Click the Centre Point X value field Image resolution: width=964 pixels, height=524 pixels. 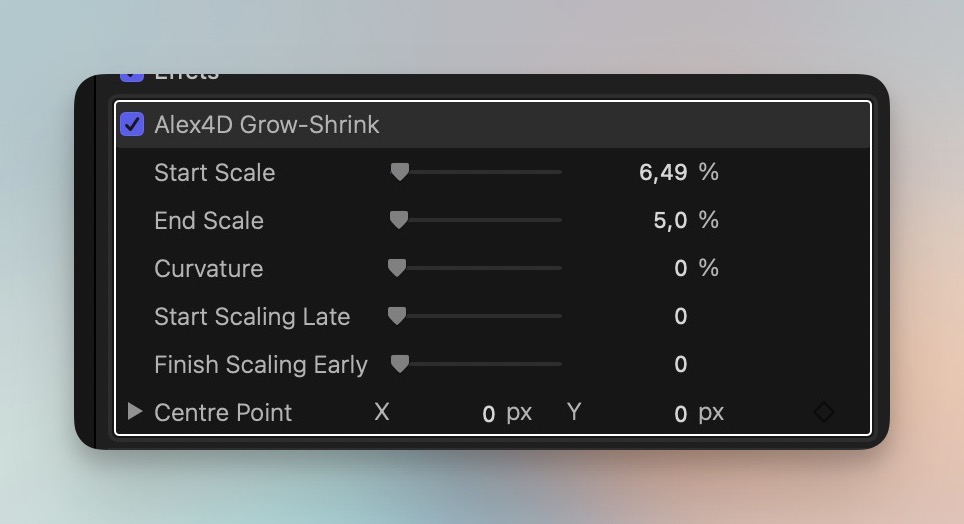pyautogui.click(x=488, y=413)
